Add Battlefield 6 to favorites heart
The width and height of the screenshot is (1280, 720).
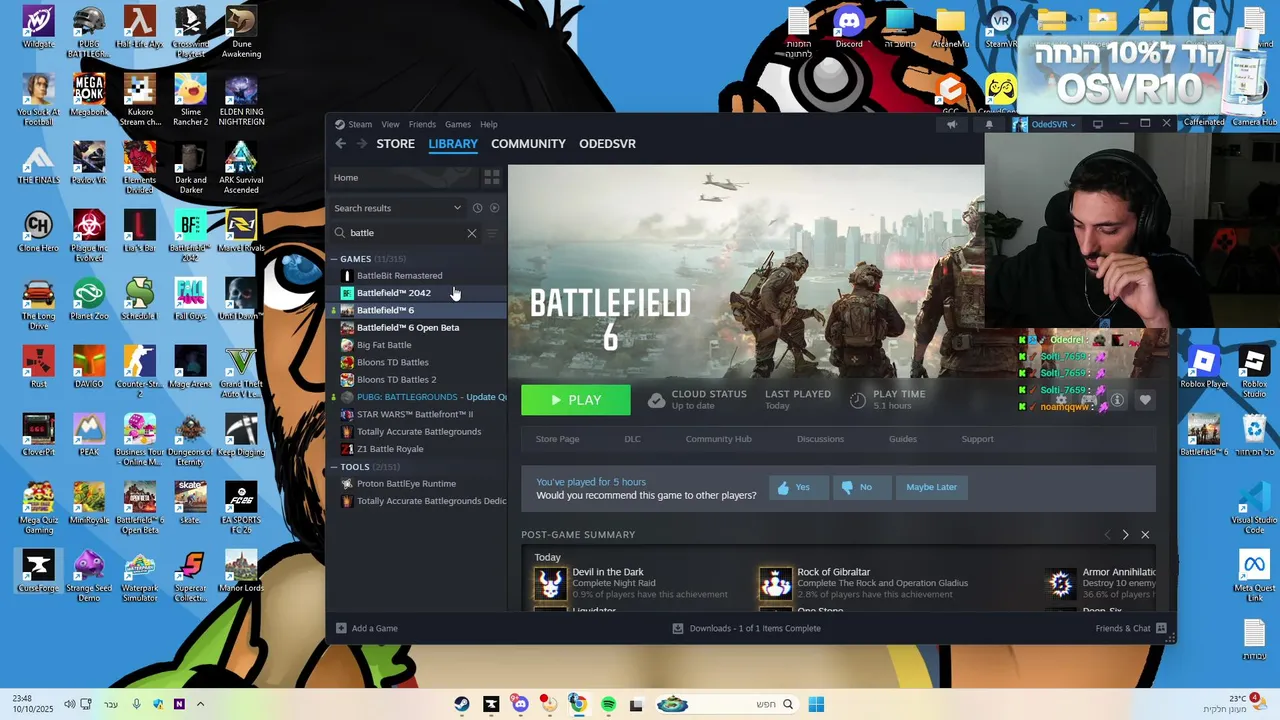pyautogui.click(x=1145, y=400)
